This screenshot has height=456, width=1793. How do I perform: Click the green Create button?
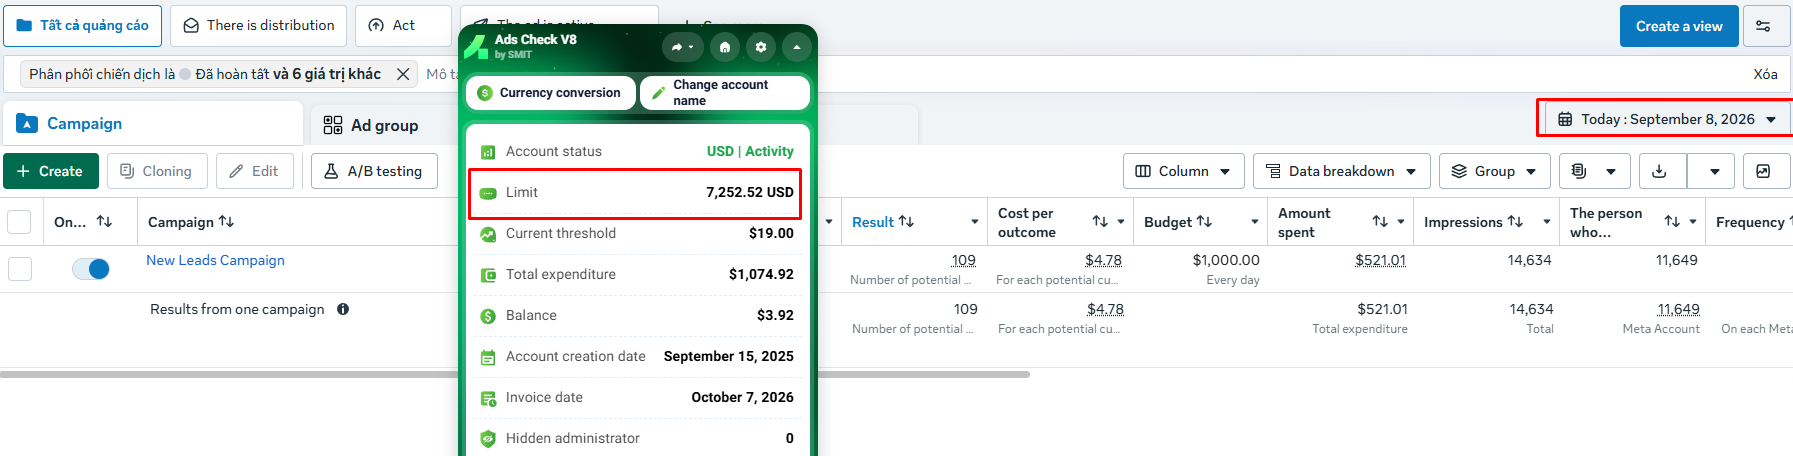(51, 171)
